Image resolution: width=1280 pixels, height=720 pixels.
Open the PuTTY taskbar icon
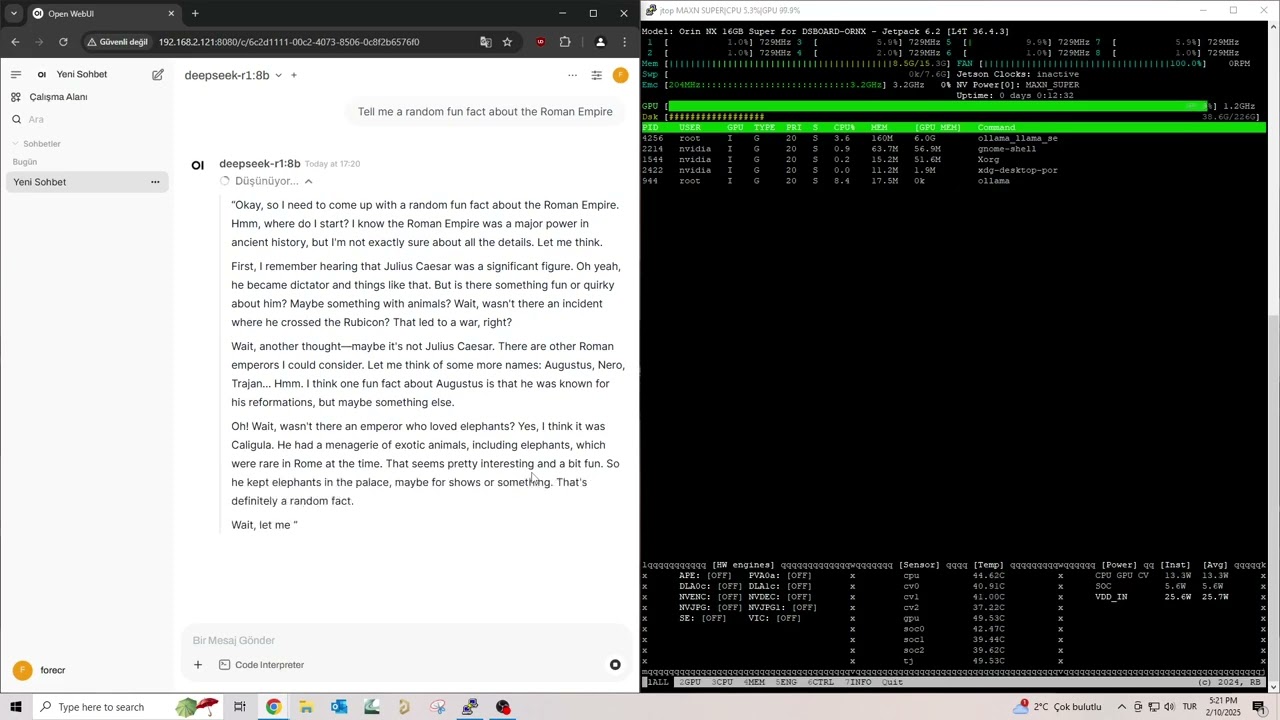[470, 707]
